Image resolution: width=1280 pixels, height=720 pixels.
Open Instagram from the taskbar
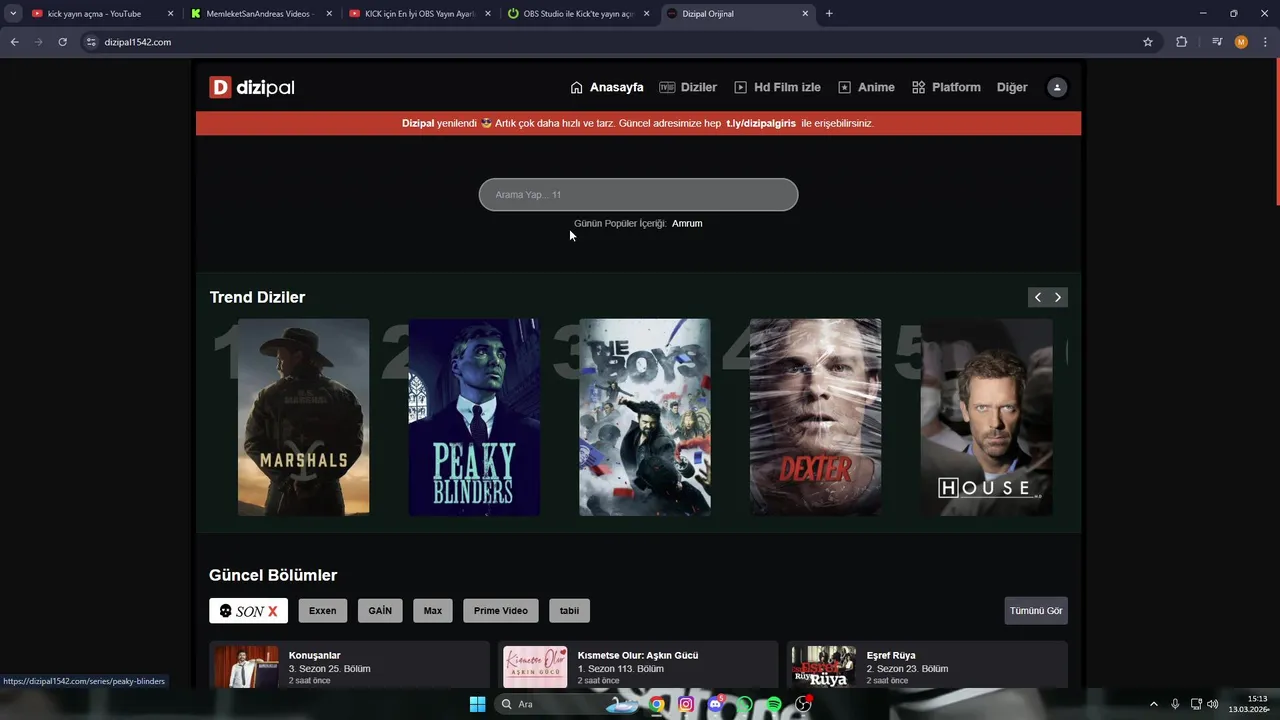686,704
